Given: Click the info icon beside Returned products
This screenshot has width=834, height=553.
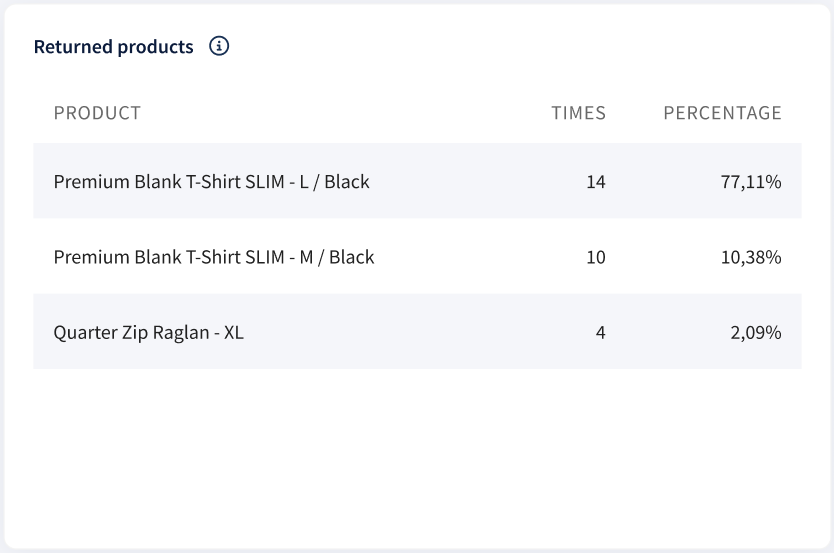Looking at the screenshot, I should [219, 46].
